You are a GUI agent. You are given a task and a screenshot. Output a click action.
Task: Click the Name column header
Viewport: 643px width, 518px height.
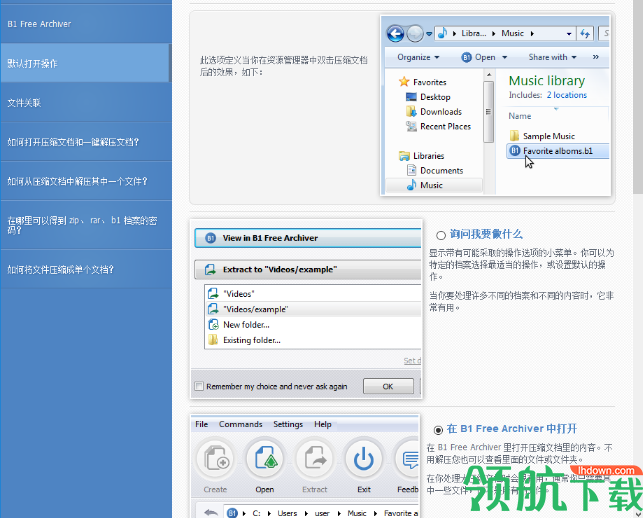520,116
